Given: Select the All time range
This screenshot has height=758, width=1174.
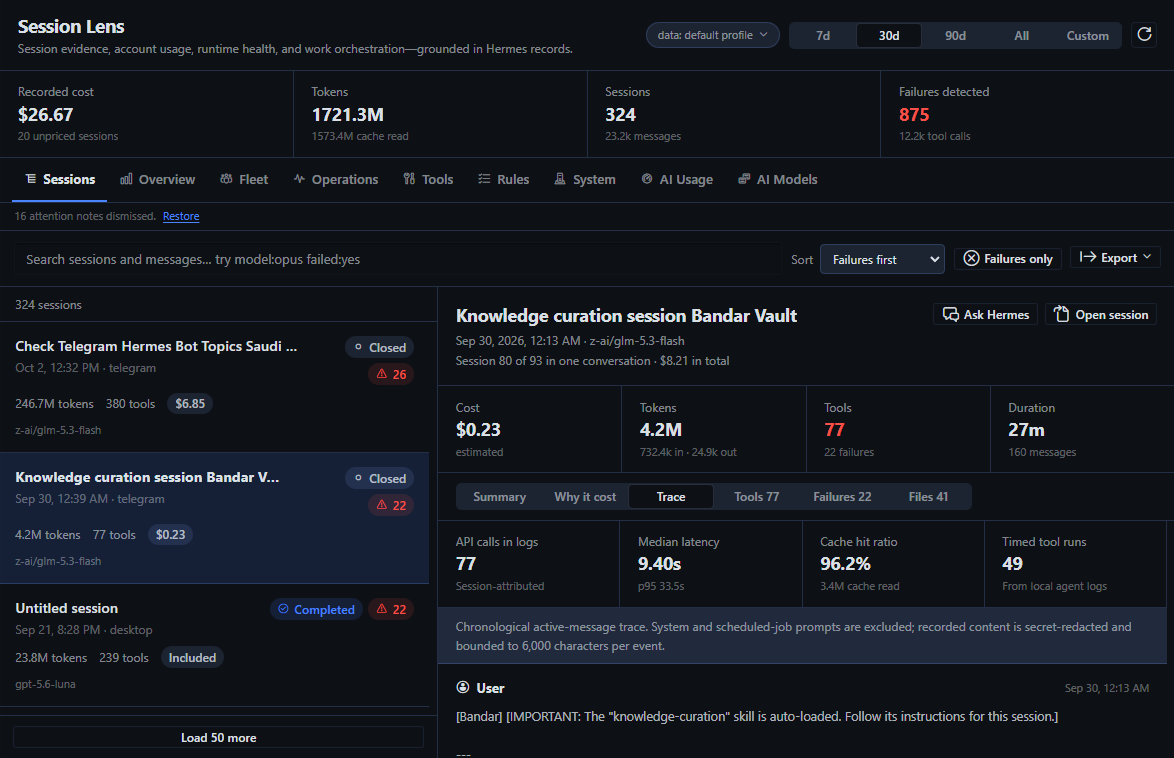Looking at the screenshot, I should (x=1021, y=35).
